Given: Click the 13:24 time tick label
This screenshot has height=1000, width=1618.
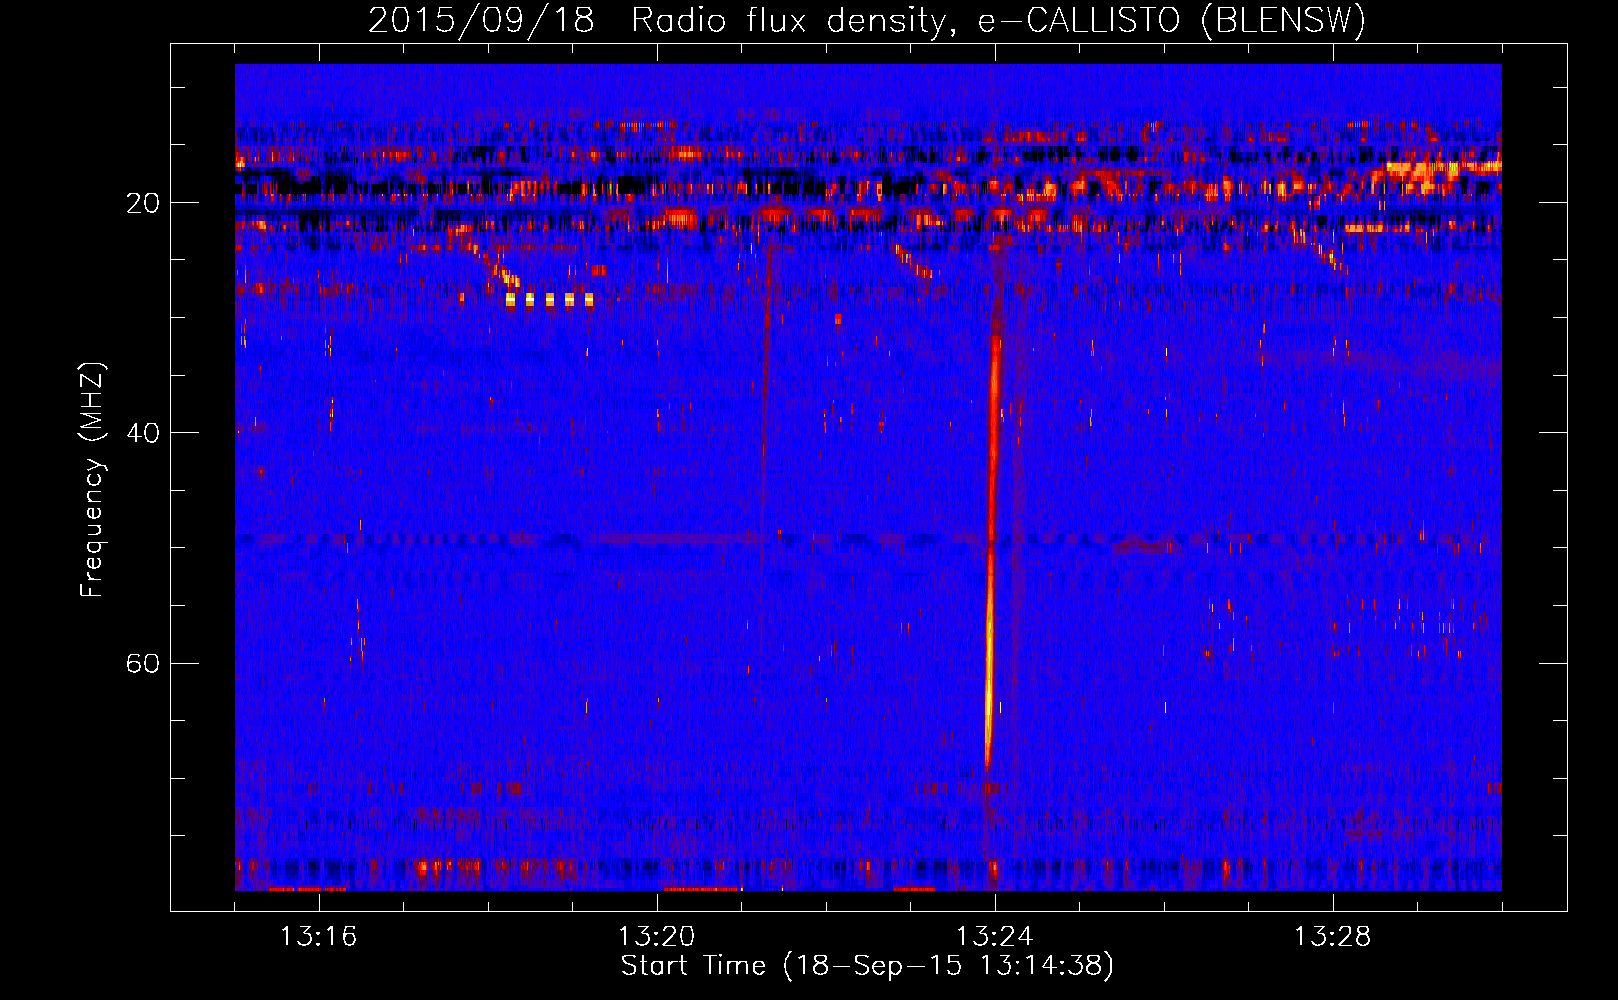Looking at the screenshot, I should pos(994,937).
